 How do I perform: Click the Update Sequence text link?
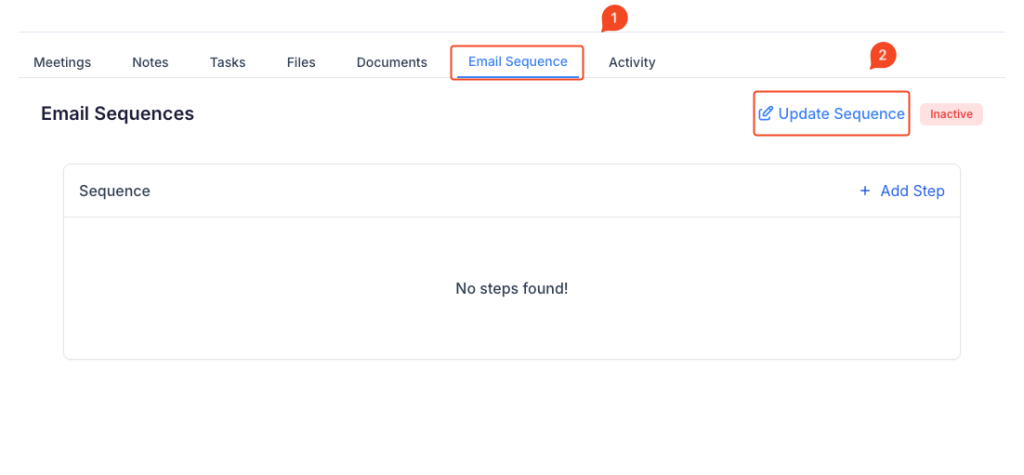(x=841, y=114)
